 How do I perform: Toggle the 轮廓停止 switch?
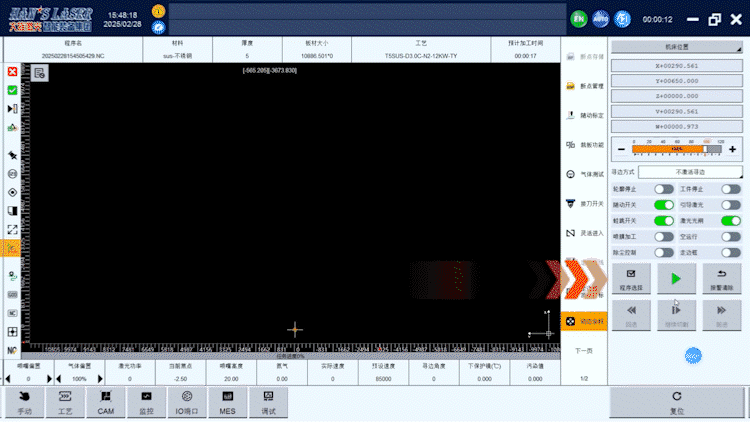pos(664,189)
